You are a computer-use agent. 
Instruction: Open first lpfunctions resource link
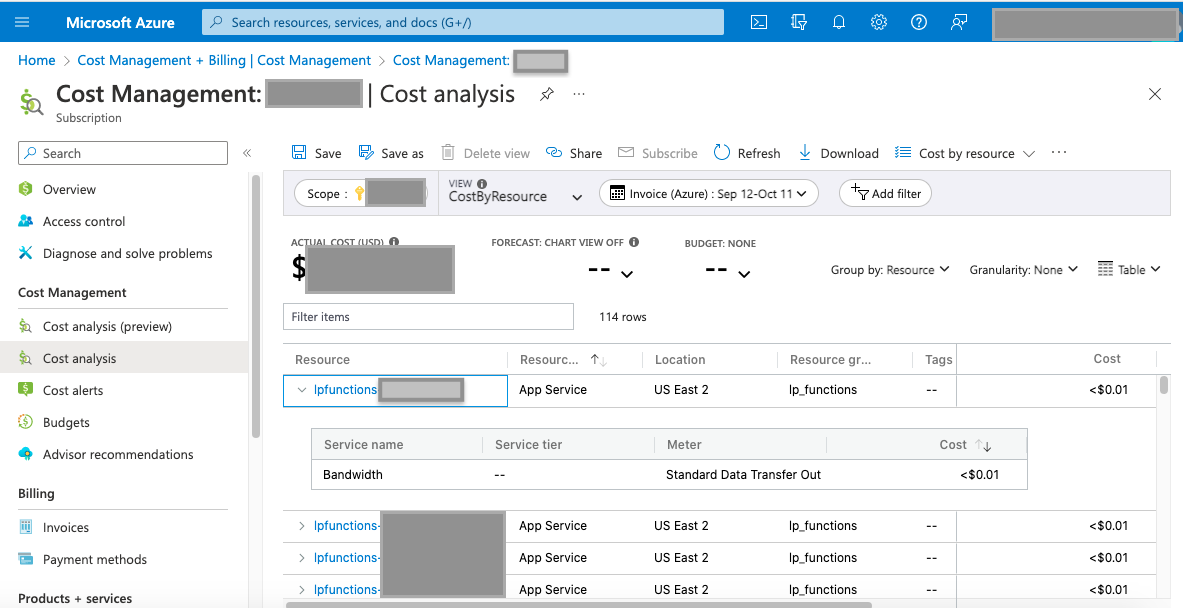(346, 390)
